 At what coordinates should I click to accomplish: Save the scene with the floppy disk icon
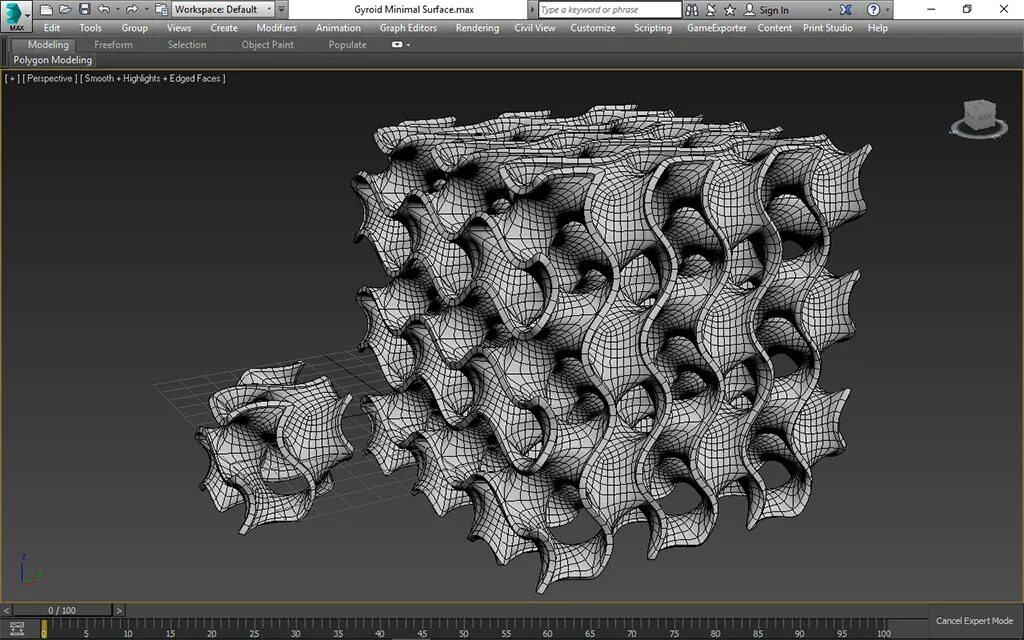click(85, 9)
